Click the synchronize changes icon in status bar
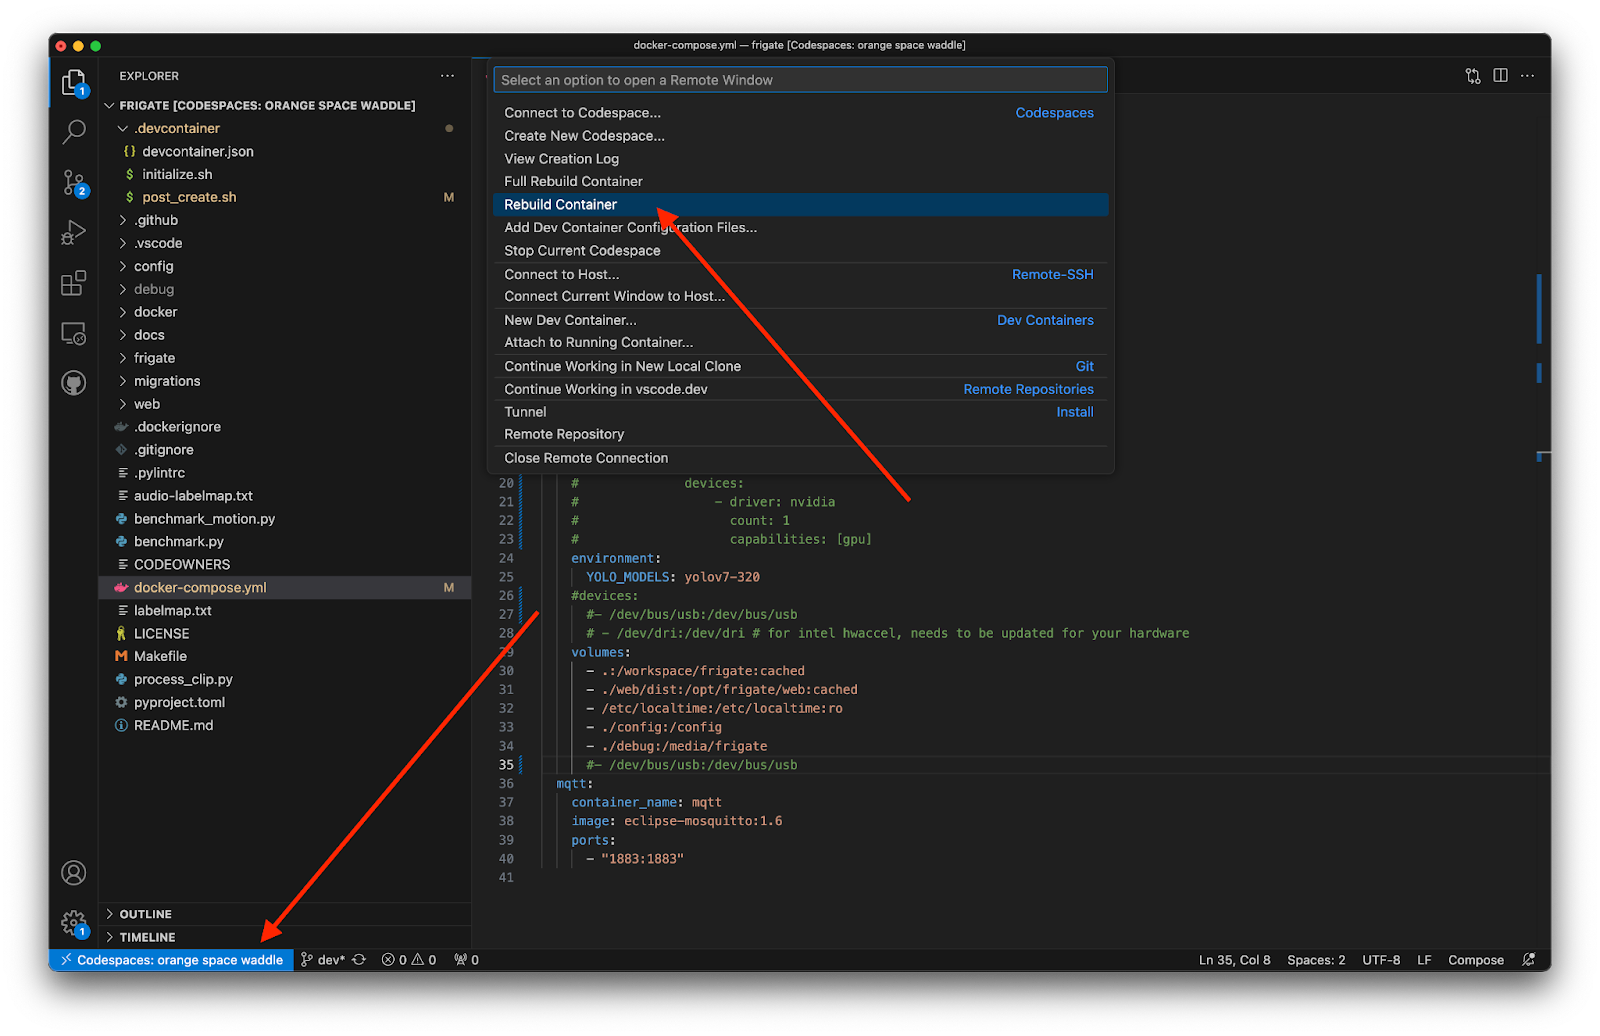Viewport: 1600px width, 1036px height. (x=359, y=960)
